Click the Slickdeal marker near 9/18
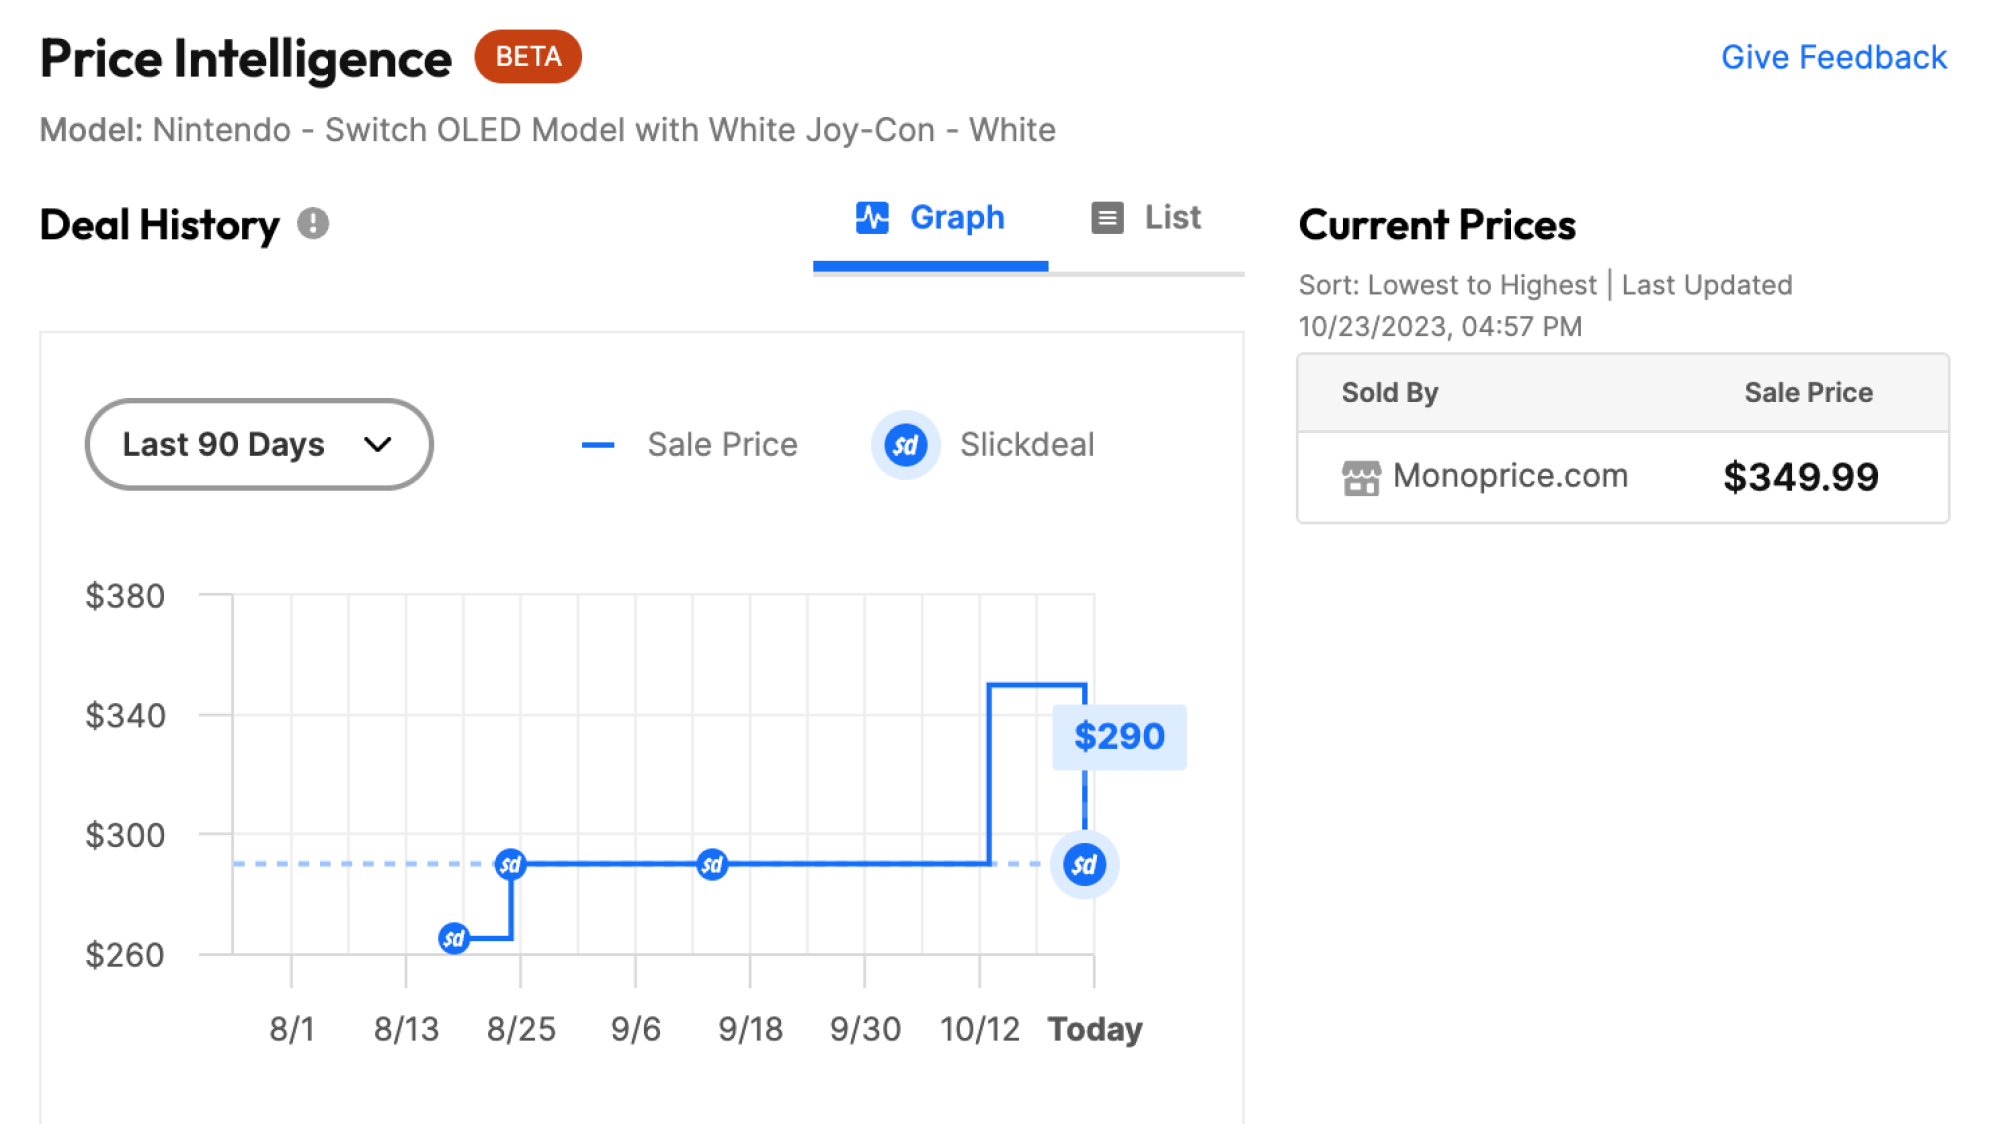The height and width of the screenshot is (1124, 1999). tap(711, 864)
